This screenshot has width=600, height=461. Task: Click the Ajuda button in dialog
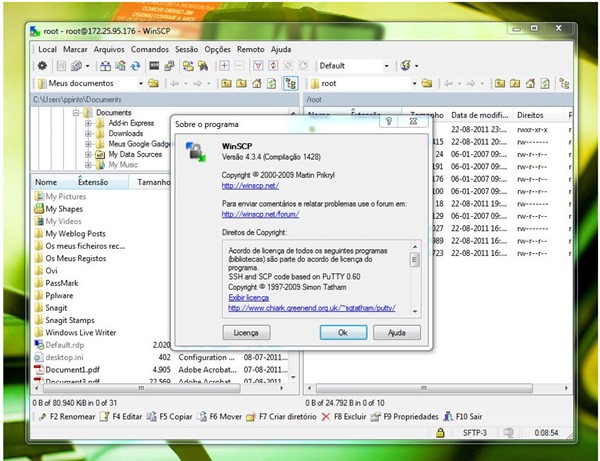397,332
